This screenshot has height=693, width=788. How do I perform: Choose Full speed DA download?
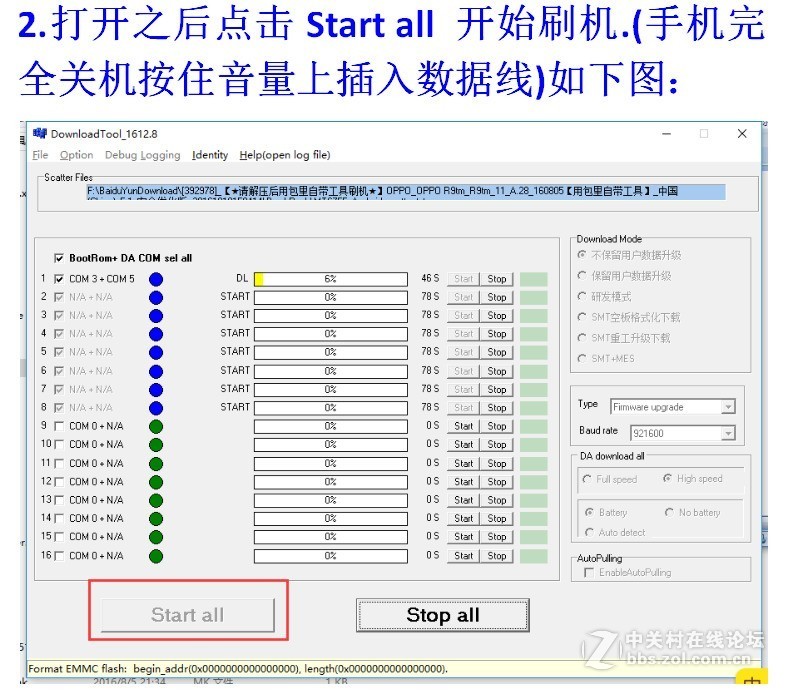pyautogui.click(x=586, y=479)
